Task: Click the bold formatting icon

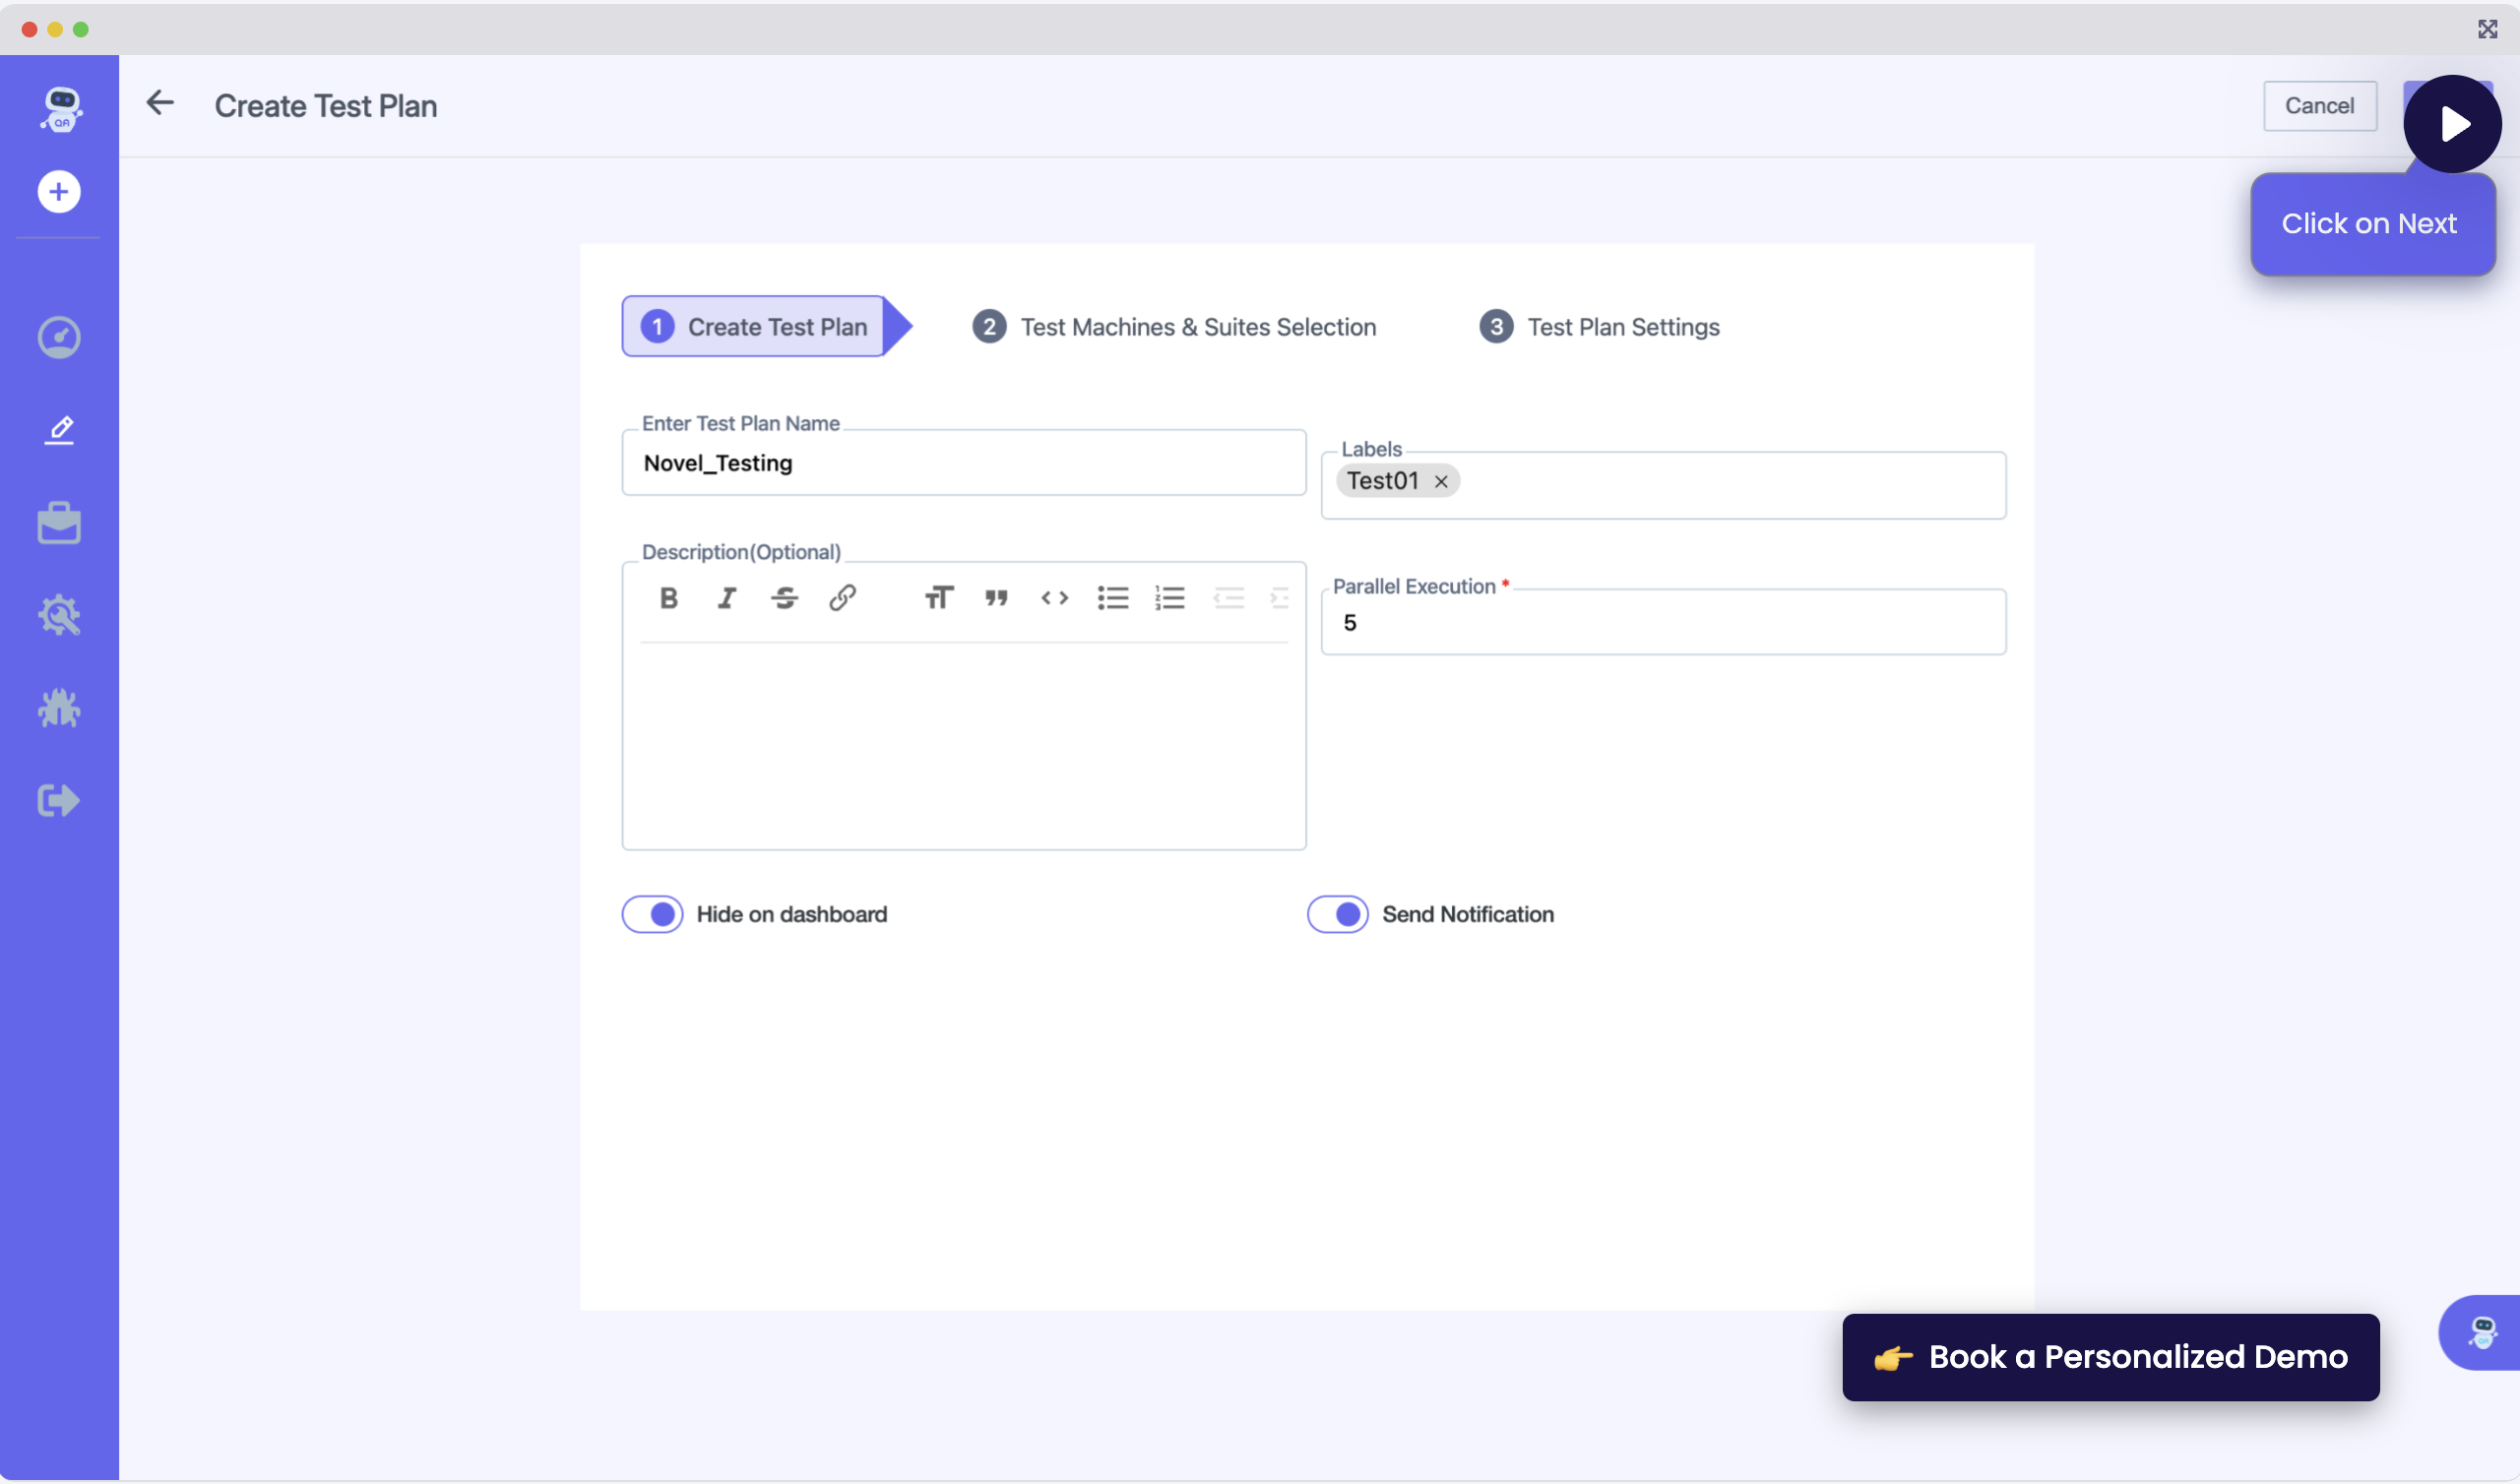Action: [669, 598]
